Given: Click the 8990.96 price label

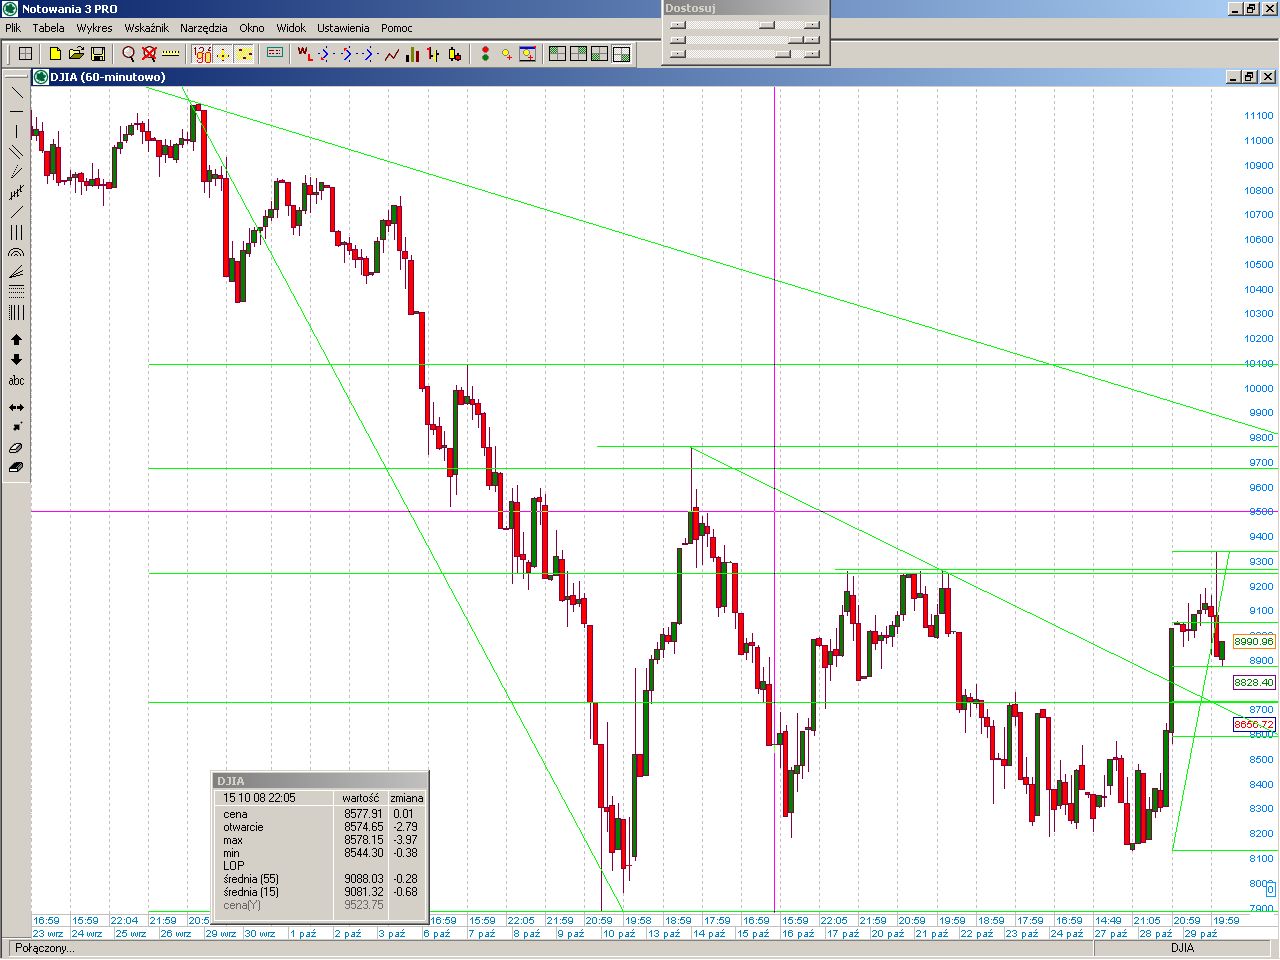Looking at the screenshot, I should pos(1254,642).
